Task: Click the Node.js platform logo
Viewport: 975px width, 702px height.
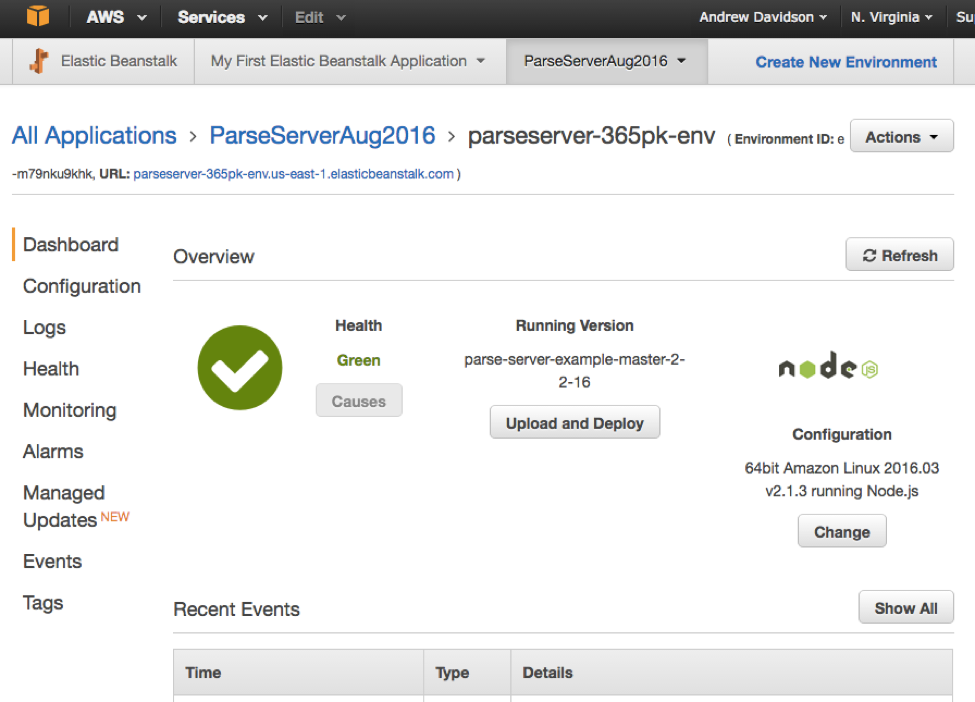Action: click(x=828, y=366)
